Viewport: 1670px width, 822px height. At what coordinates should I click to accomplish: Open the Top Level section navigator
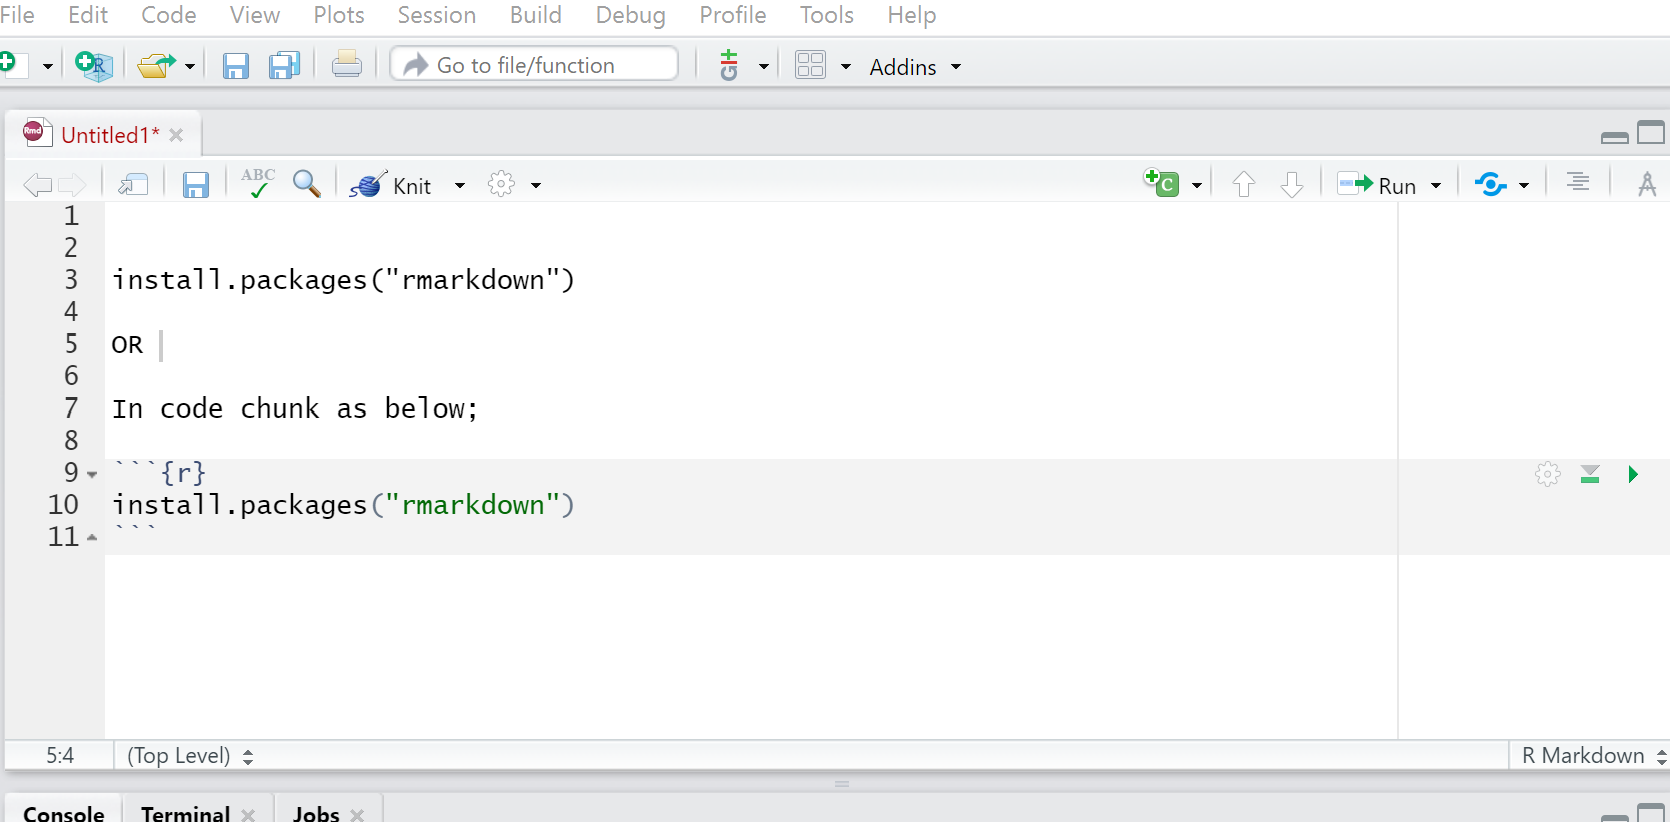[190, 756]
